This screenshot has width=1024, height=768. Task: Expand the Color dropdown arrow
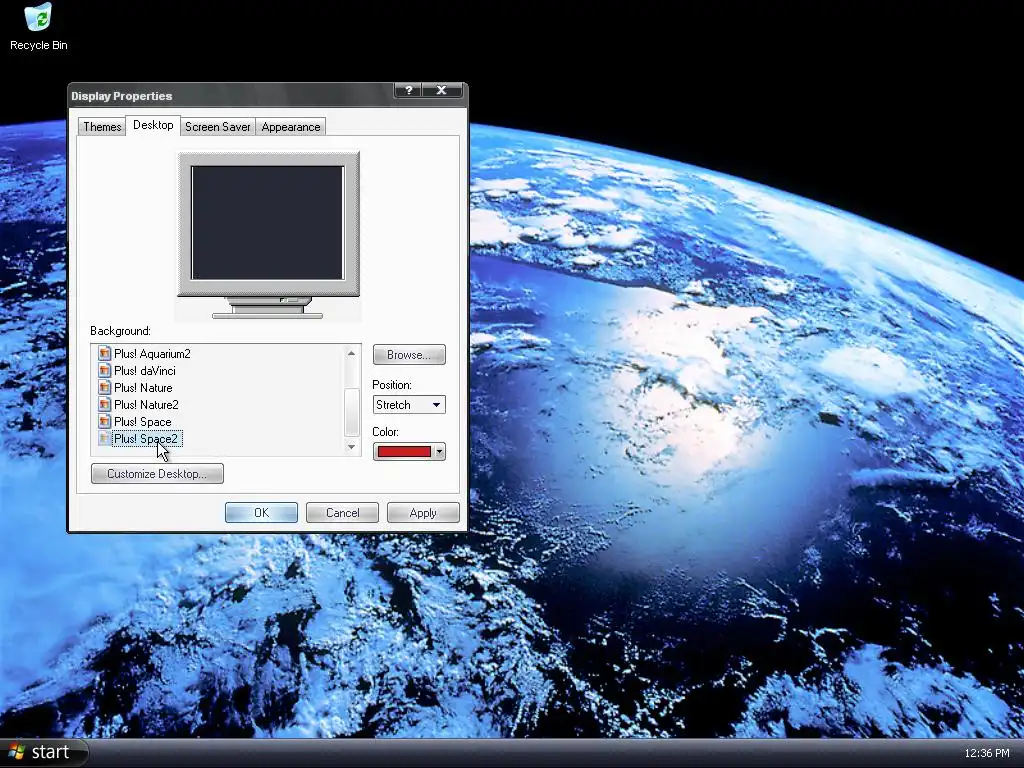tap(439, 451)
